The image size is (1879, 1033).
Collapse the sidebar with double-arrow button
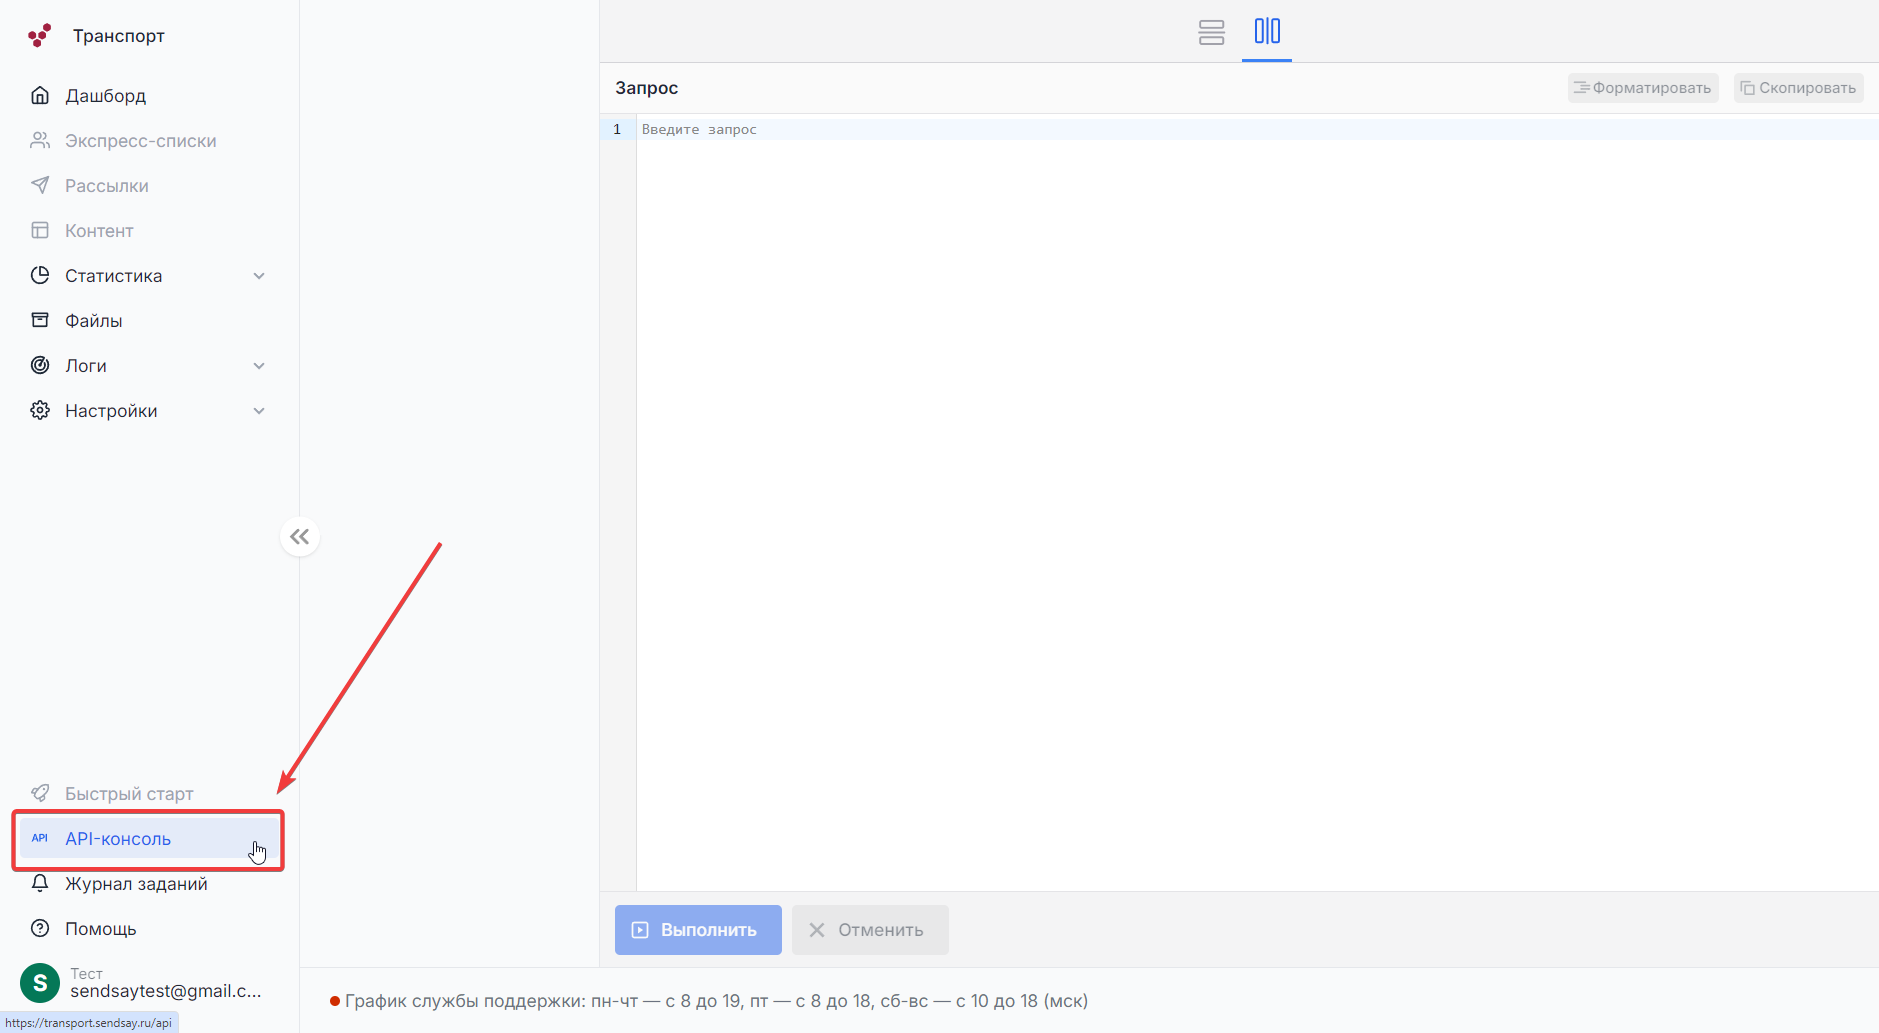coord(300,537)
